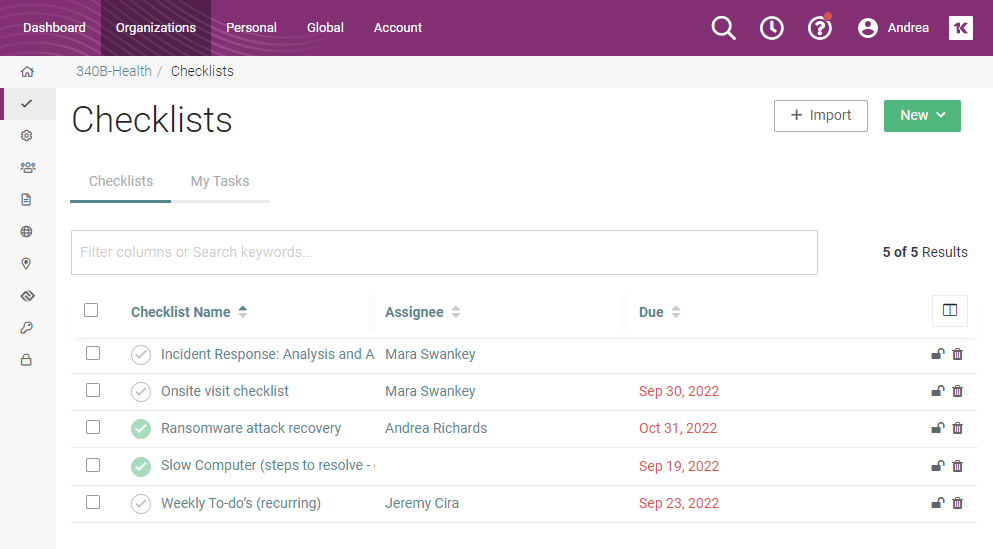Open the globe icon in sidebar
The height and width of the screenshot is (549, 993).
click(27, 232)
